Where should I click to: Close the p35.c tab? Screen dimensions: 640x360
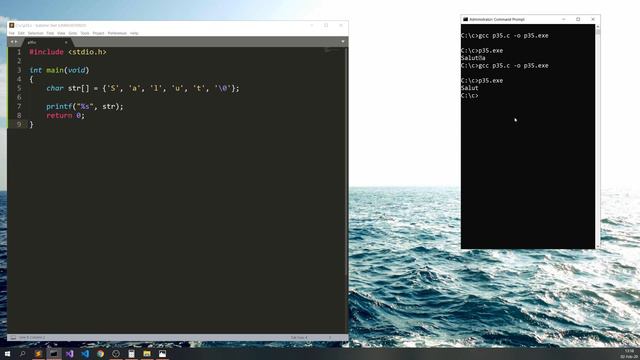coord(66,42)
